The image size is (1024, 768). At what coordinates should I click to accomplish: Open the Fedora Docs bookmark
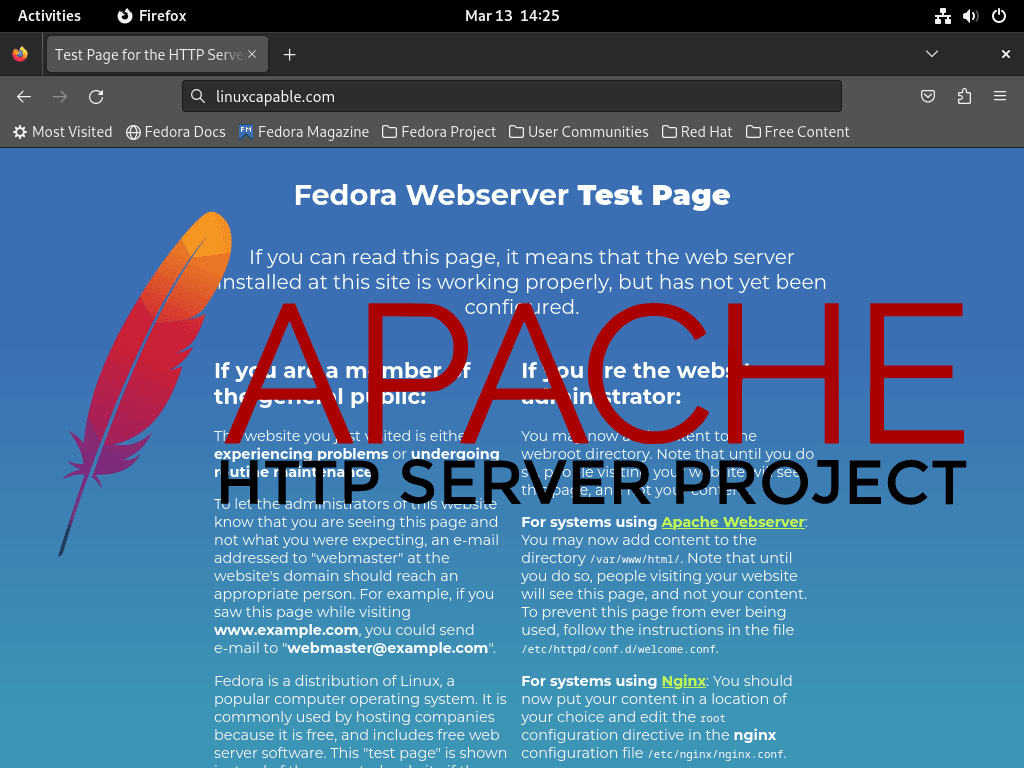point(176,132)
